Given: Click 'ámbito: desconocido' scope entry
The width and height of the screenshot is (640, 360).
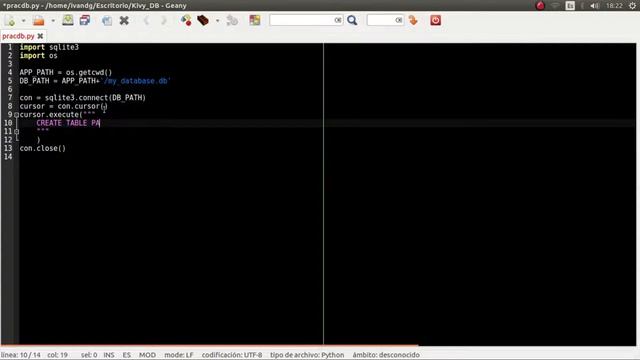Looking at the screenshot, I should coord(386,355).
